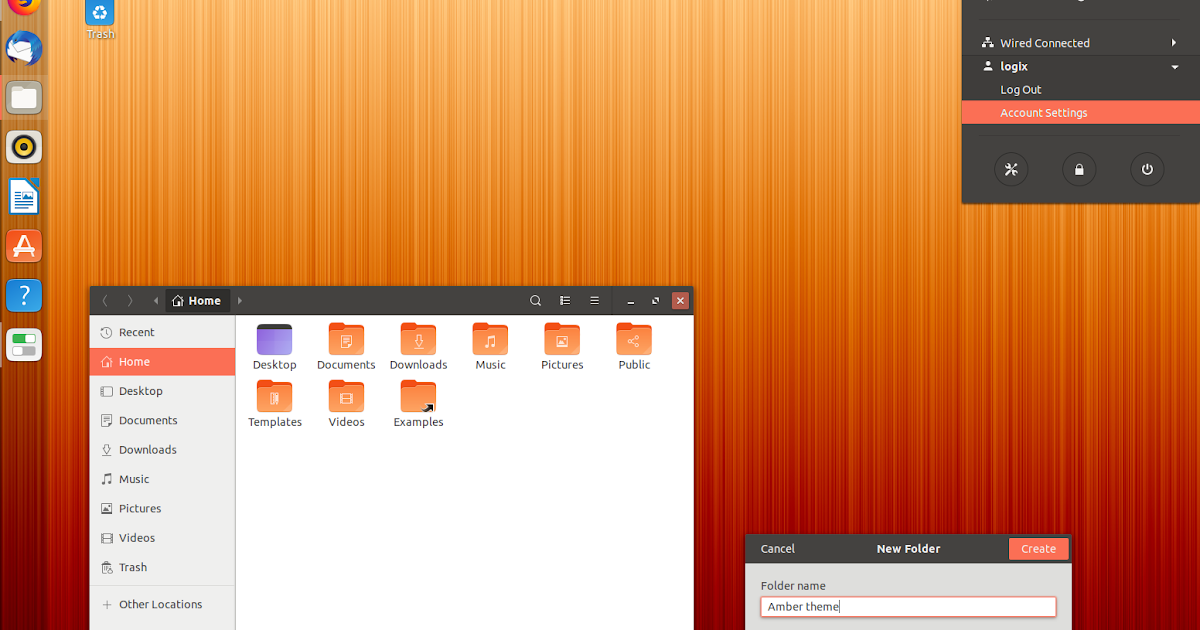Launch Thunderbird mail client
The width and height of the screenshot is (1200, 630).
point(22,48)
